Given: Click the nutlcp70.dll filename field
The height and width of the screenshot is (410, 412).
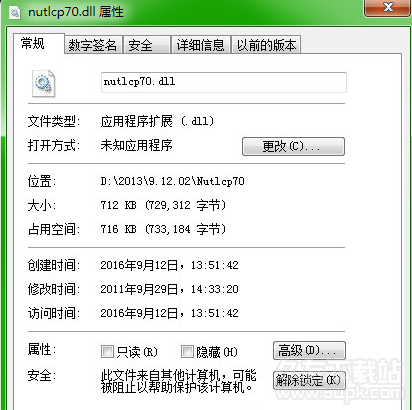Looking at the screenshot, I should (224, 82).
